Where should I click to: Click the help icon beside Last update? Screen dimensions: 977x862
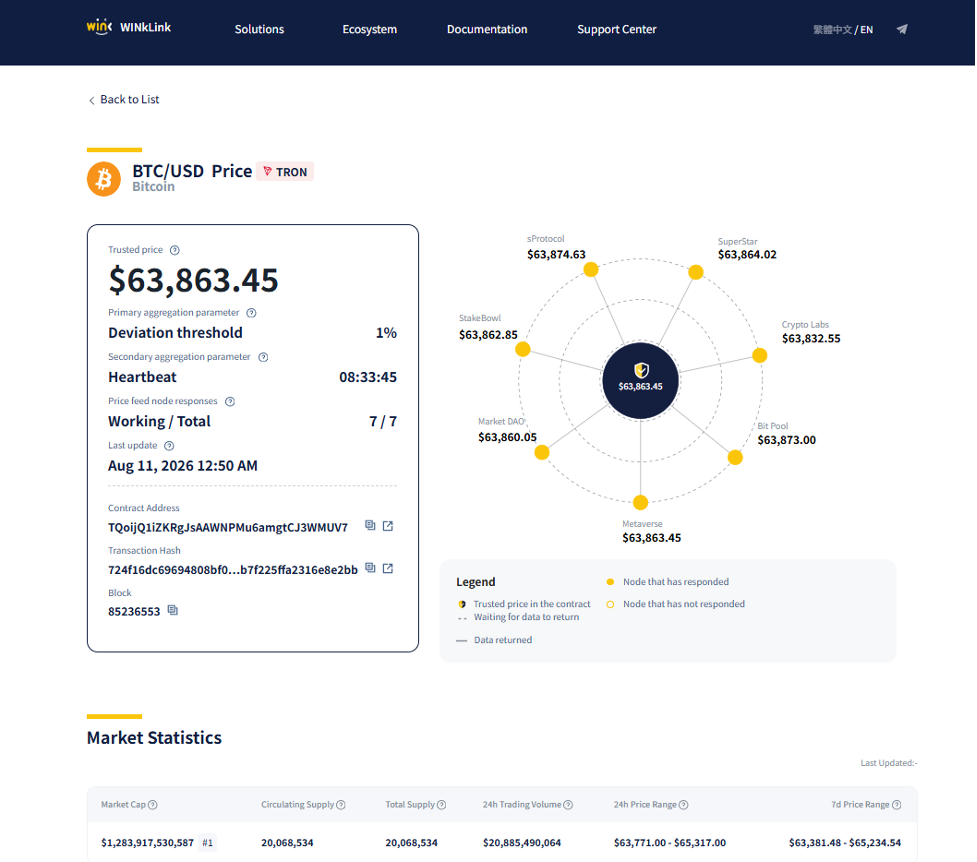click(x=169, y=446)
